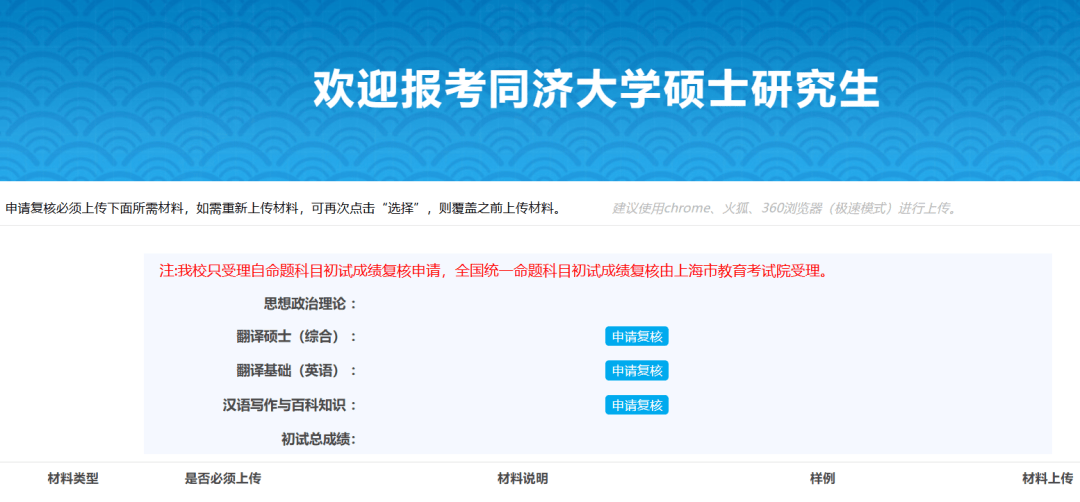Screen dimensions: 1080x502
Task: Select the 思想政治理论 label
Action: (x=310, y=303)
